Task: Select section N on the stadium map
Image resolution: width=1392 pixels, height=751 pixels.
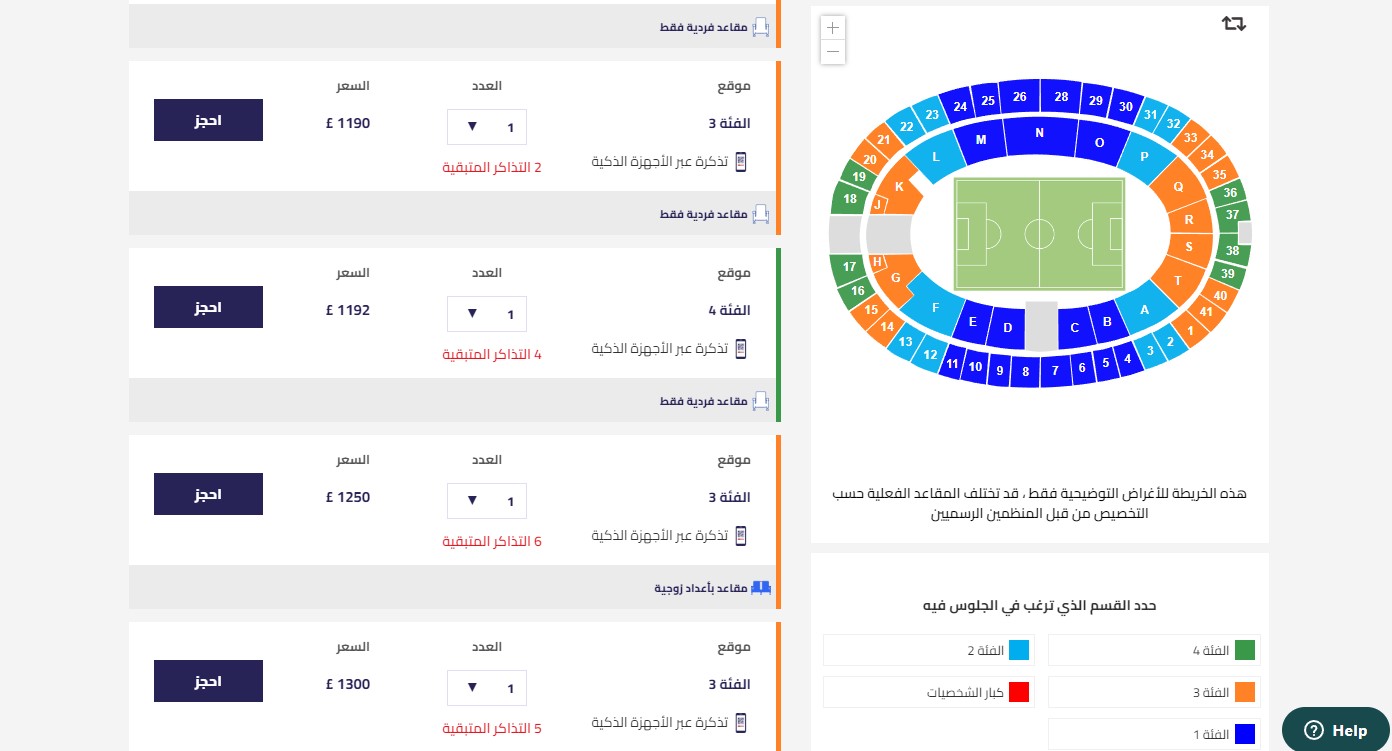Action: click(1039, 134)
